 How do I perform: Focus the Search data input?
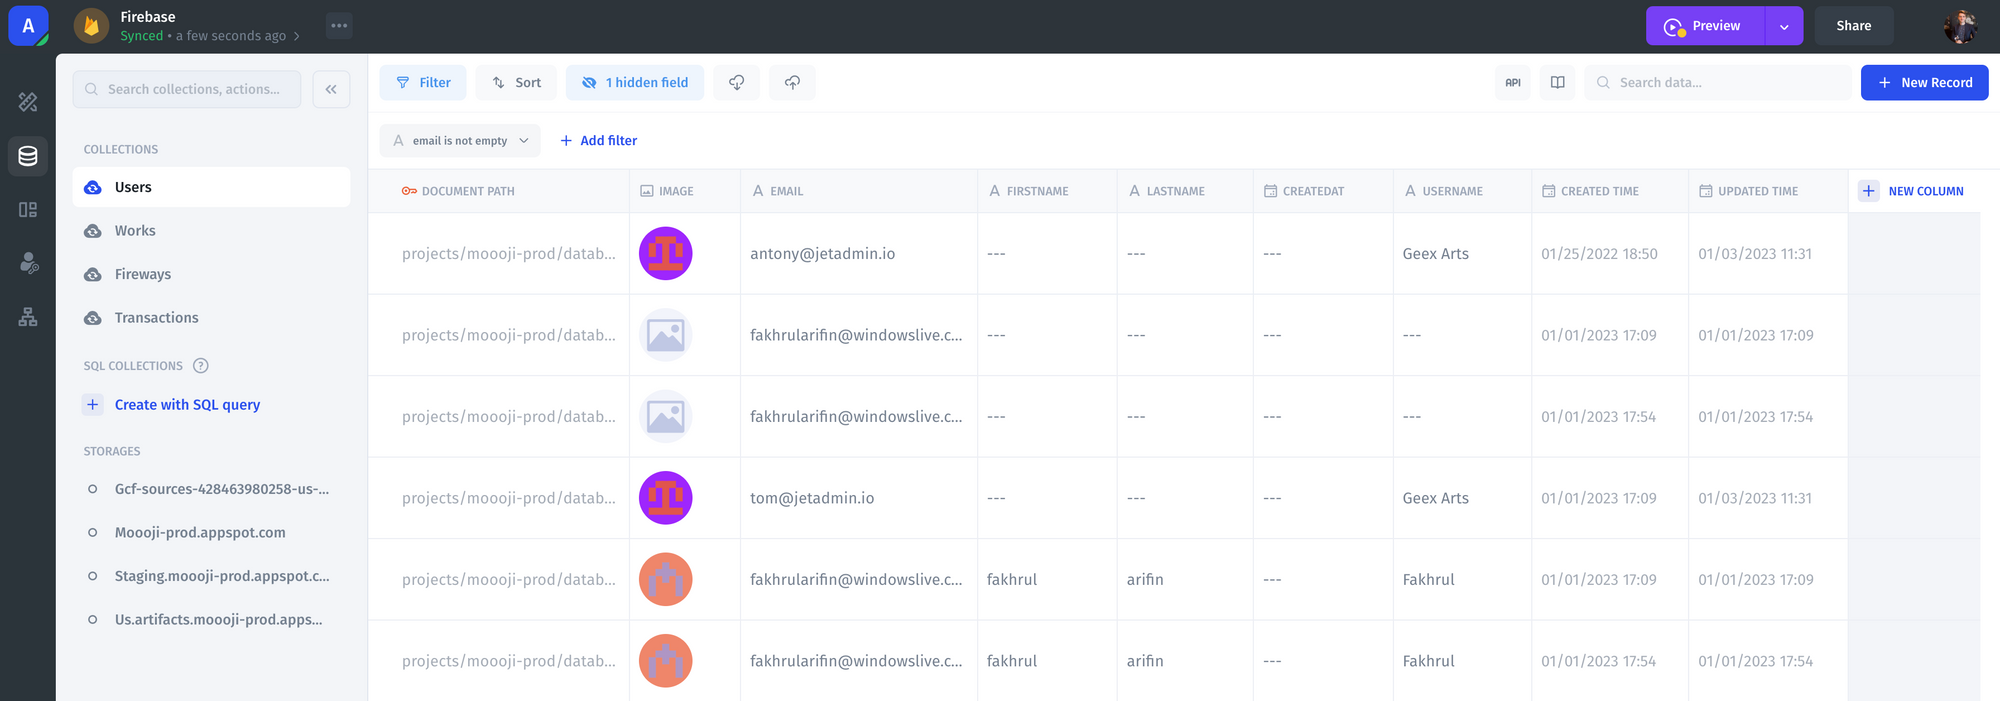(x=1717, y=83)
